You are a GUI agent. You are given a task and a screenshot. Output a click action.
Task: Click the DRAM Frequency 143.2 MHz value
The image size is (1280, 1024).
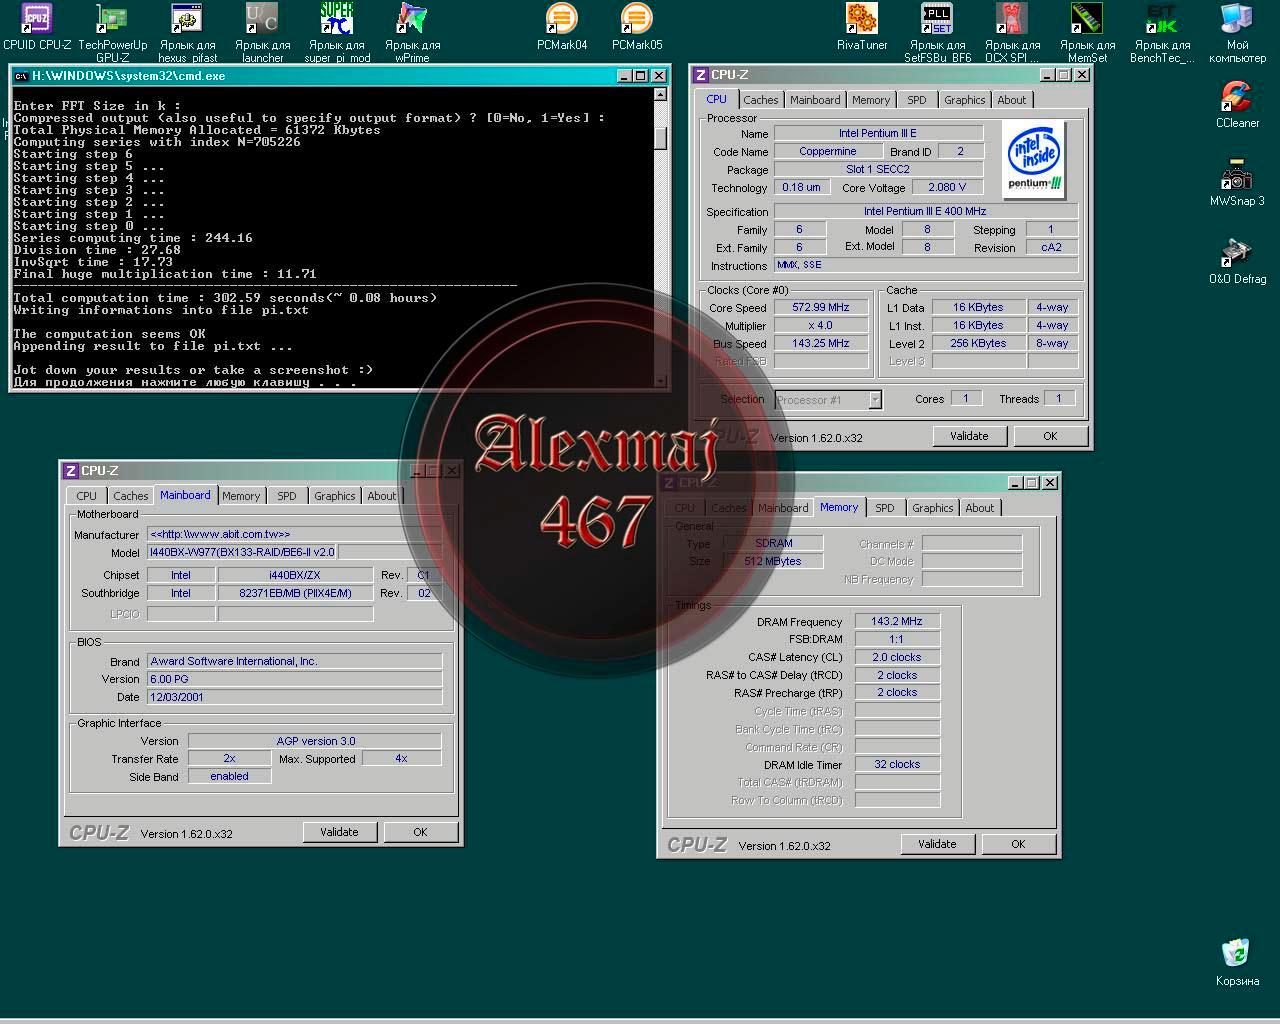[x=897, y=621]
